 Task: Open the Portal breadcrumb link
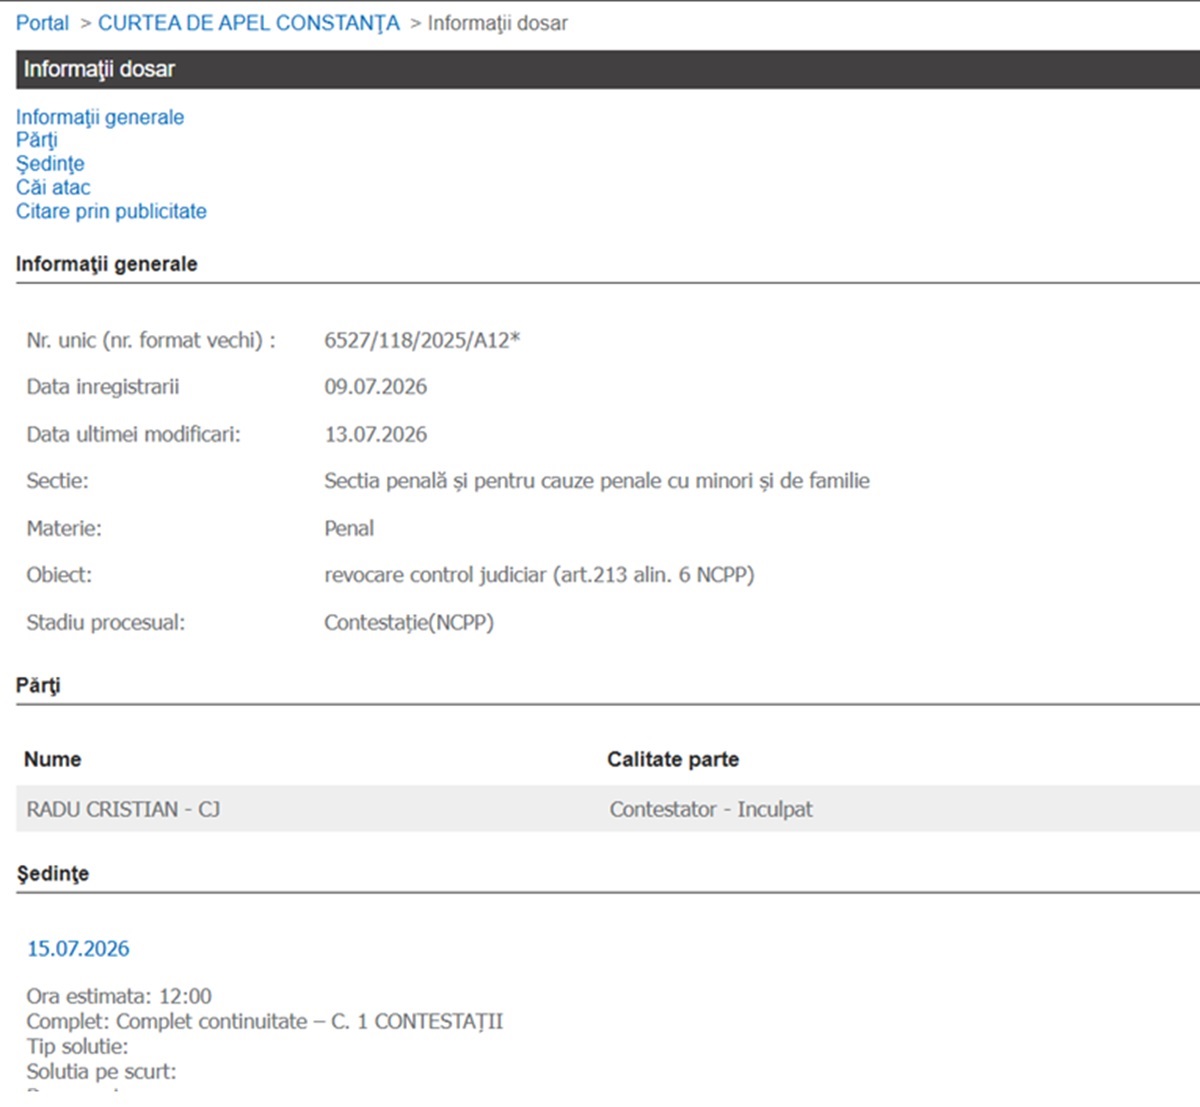tap(42, 23)
